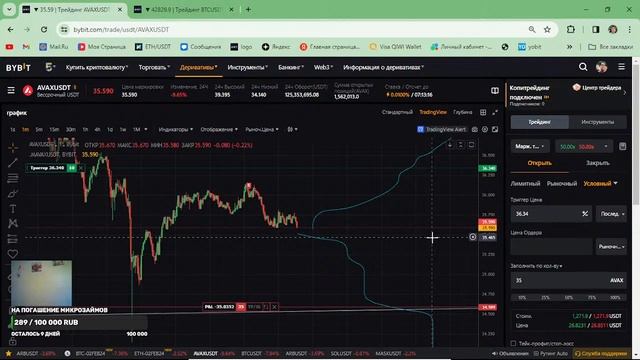Expand the more timeframes arrow after 1M
The height and width of the screenshot is (360, 640).
pos(146,129)
